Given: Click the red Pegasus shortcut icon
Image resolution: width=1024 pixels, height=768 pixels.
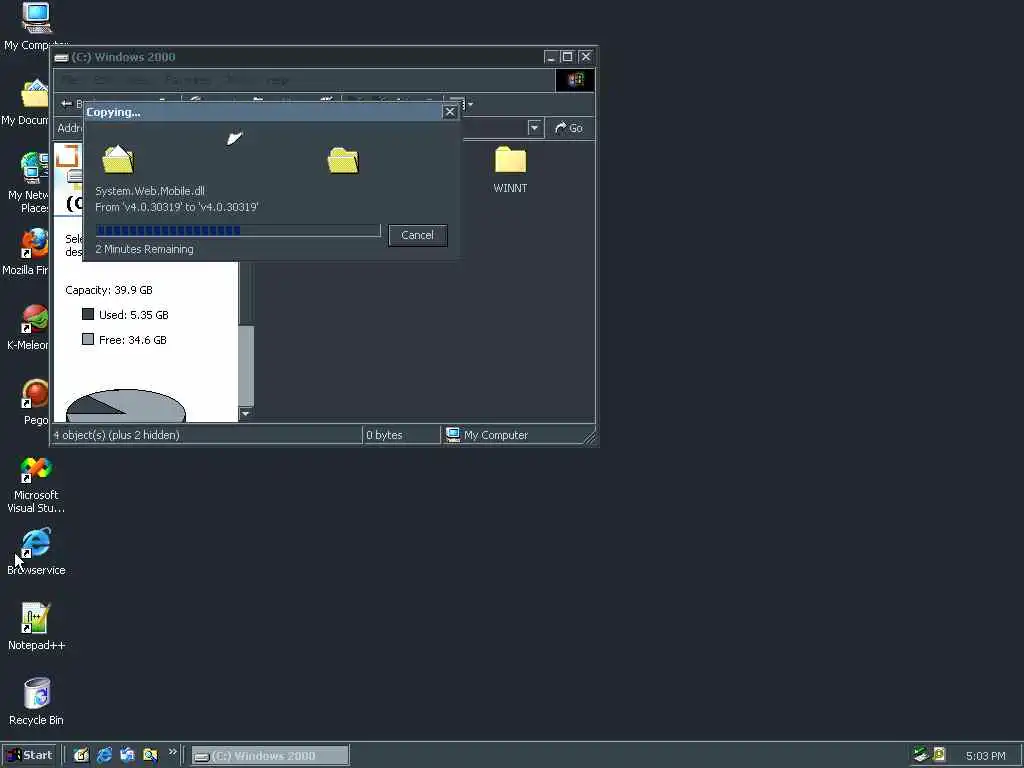Looking at the screenshot, I should coord(35,394).
